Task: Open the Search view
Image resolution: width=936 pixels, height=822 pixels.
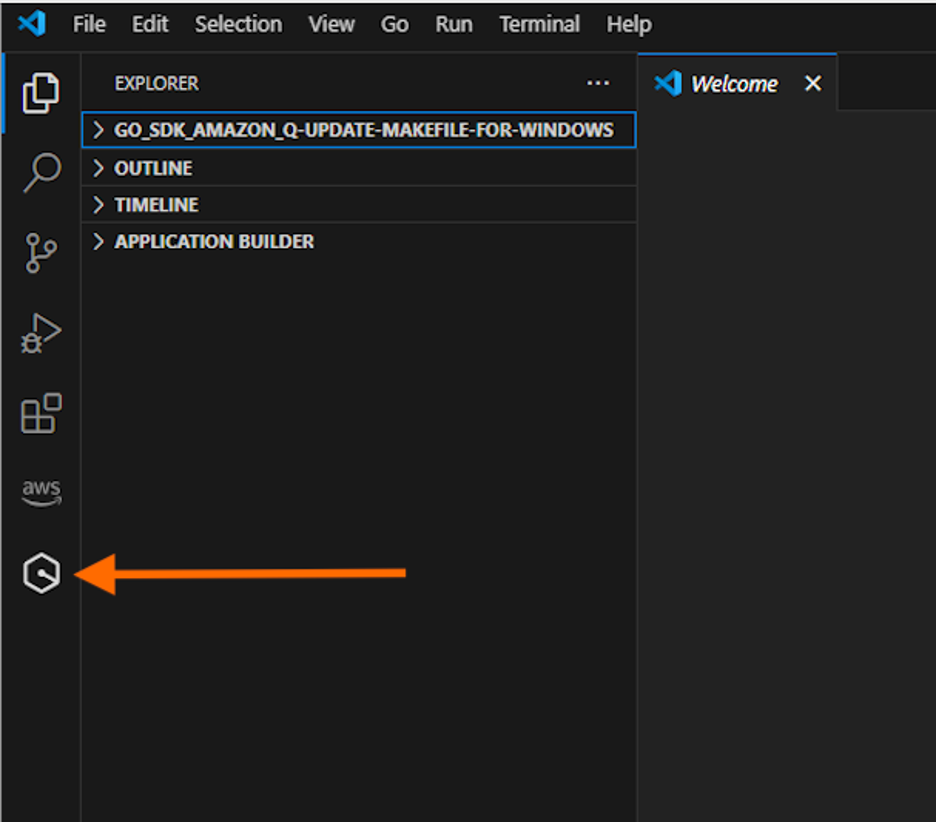Action: click(40, 172)
